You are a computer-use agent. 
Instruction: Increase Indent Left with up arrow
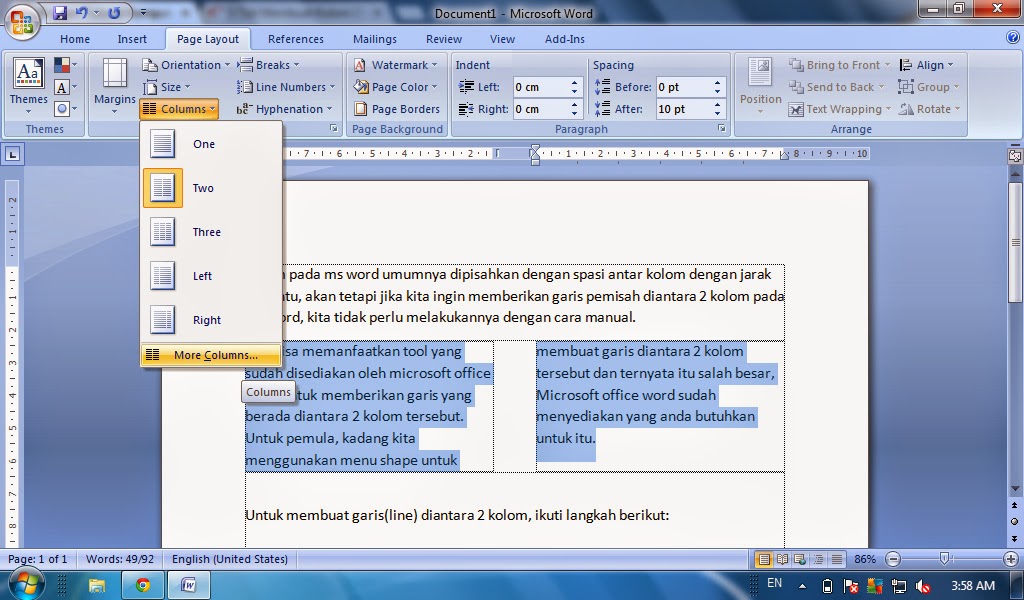coord(574,82)
